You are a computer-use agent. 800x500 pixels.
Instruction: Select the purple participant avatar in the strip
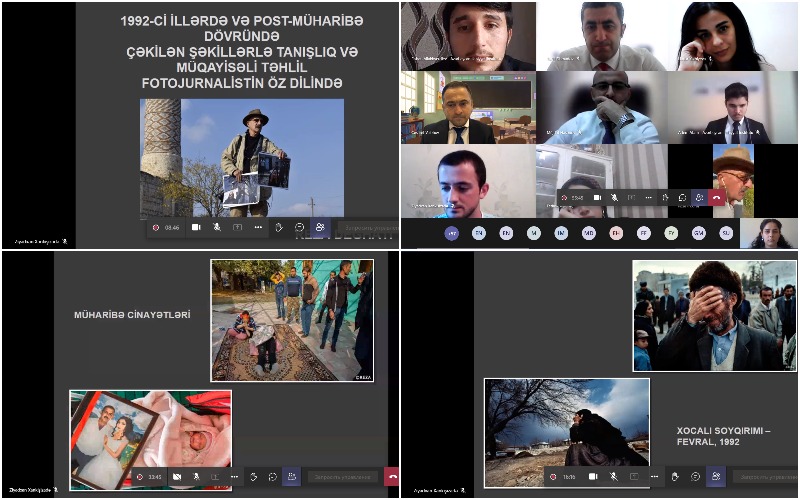pos(452,233)
